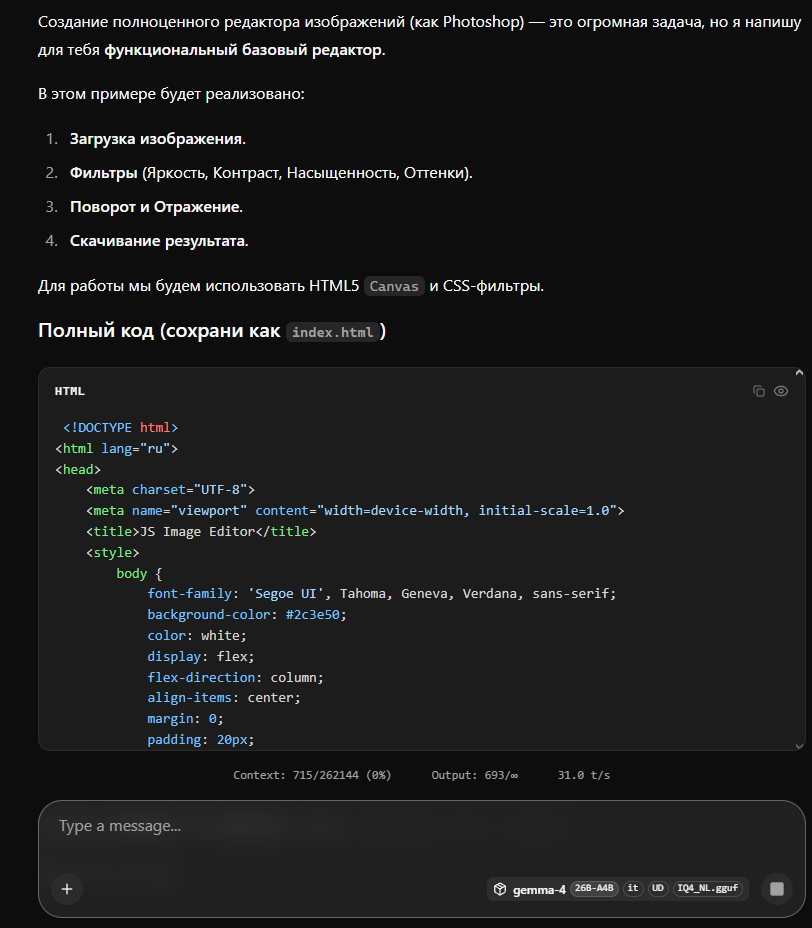This screenshot has height=928, width=812.
Task: Click the Output: 693/∞ statistic
Action: (x=475, y=775)
